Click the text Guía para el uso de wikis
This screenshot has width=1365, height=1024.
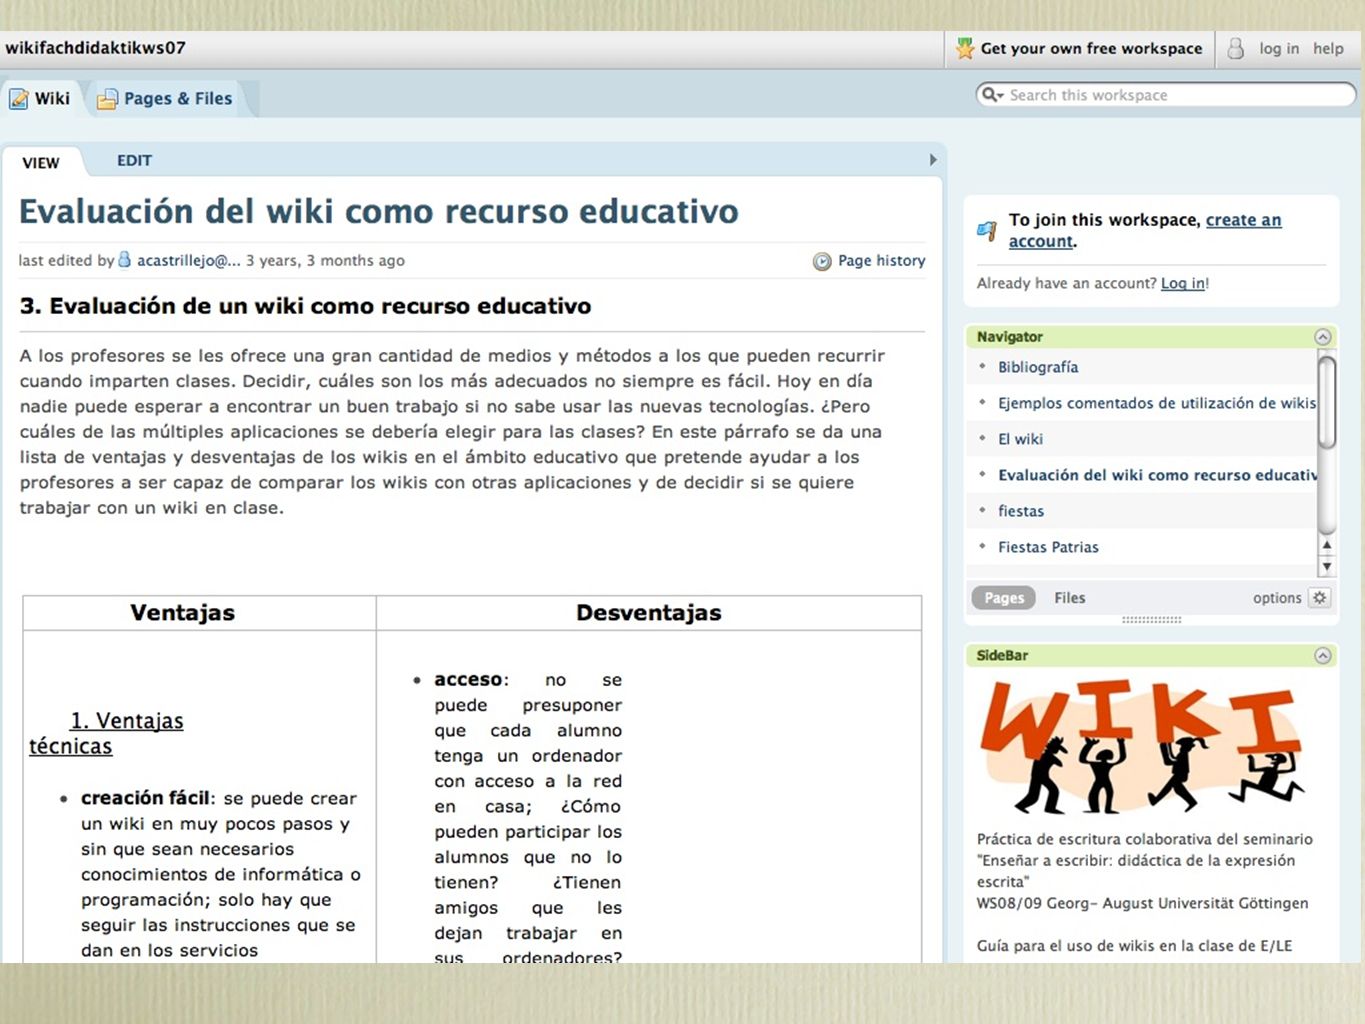(1134, 946)
